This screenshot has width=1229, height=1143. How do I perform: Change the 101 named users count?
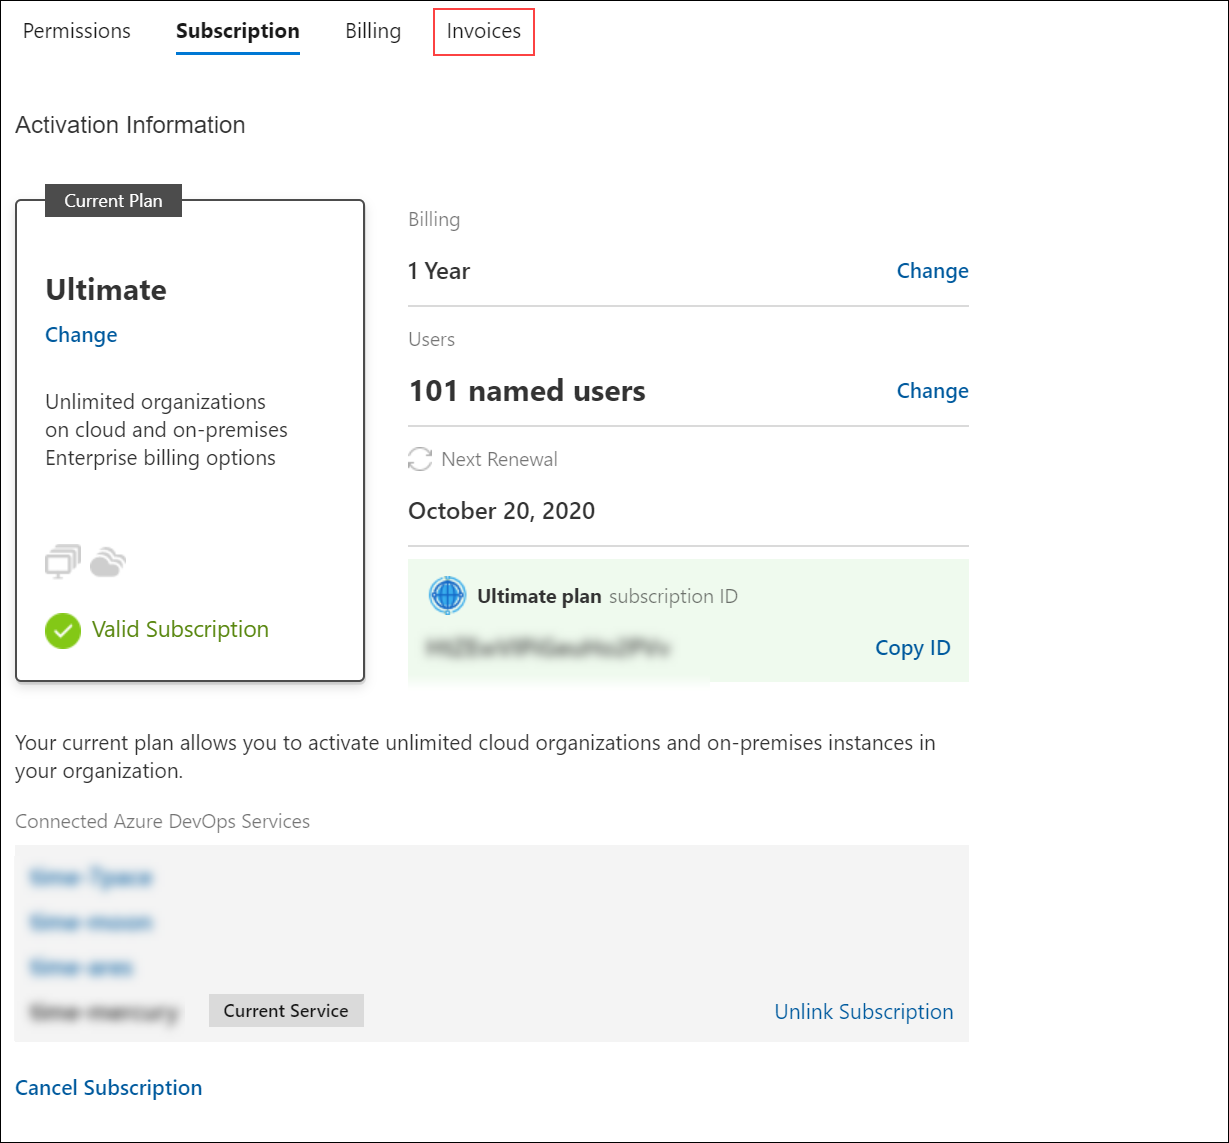pos(932,391)
